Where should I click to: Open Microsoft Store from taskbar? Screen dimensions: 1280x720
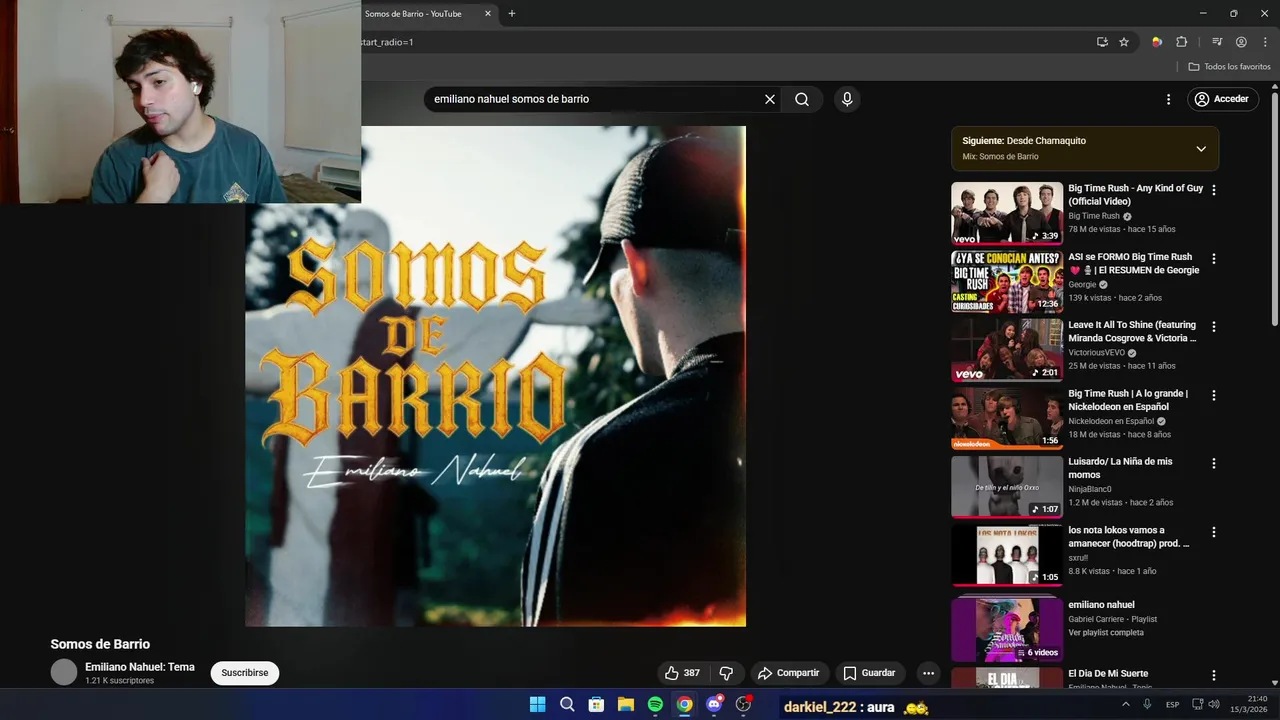(596, 704)
